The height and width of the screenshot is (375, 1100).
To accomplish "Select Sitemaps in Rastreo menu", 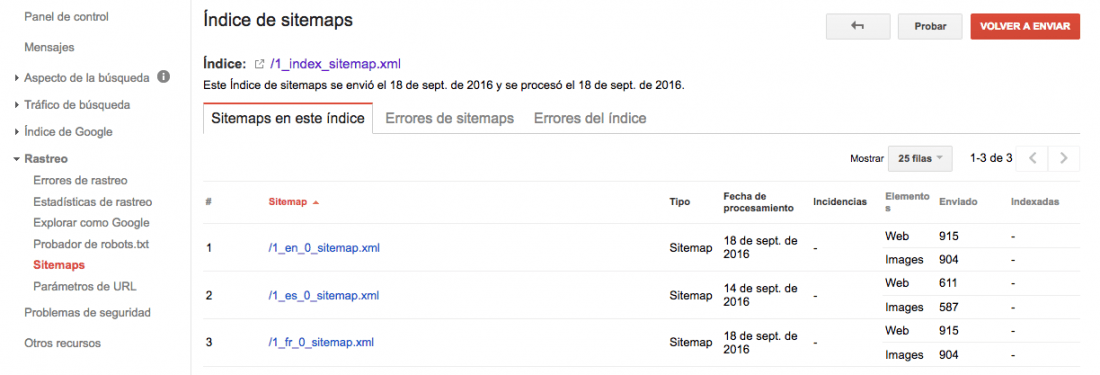I will [59, 265].
